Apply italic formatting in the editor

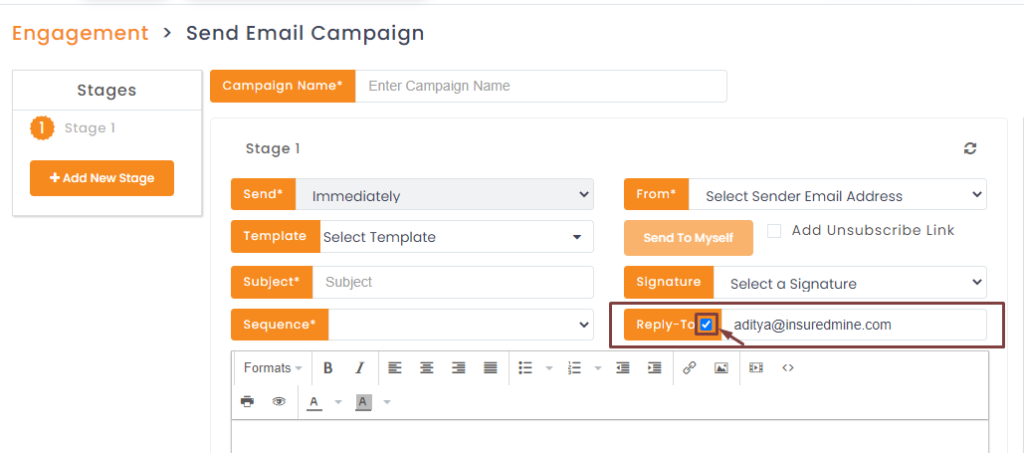[360, 368]
